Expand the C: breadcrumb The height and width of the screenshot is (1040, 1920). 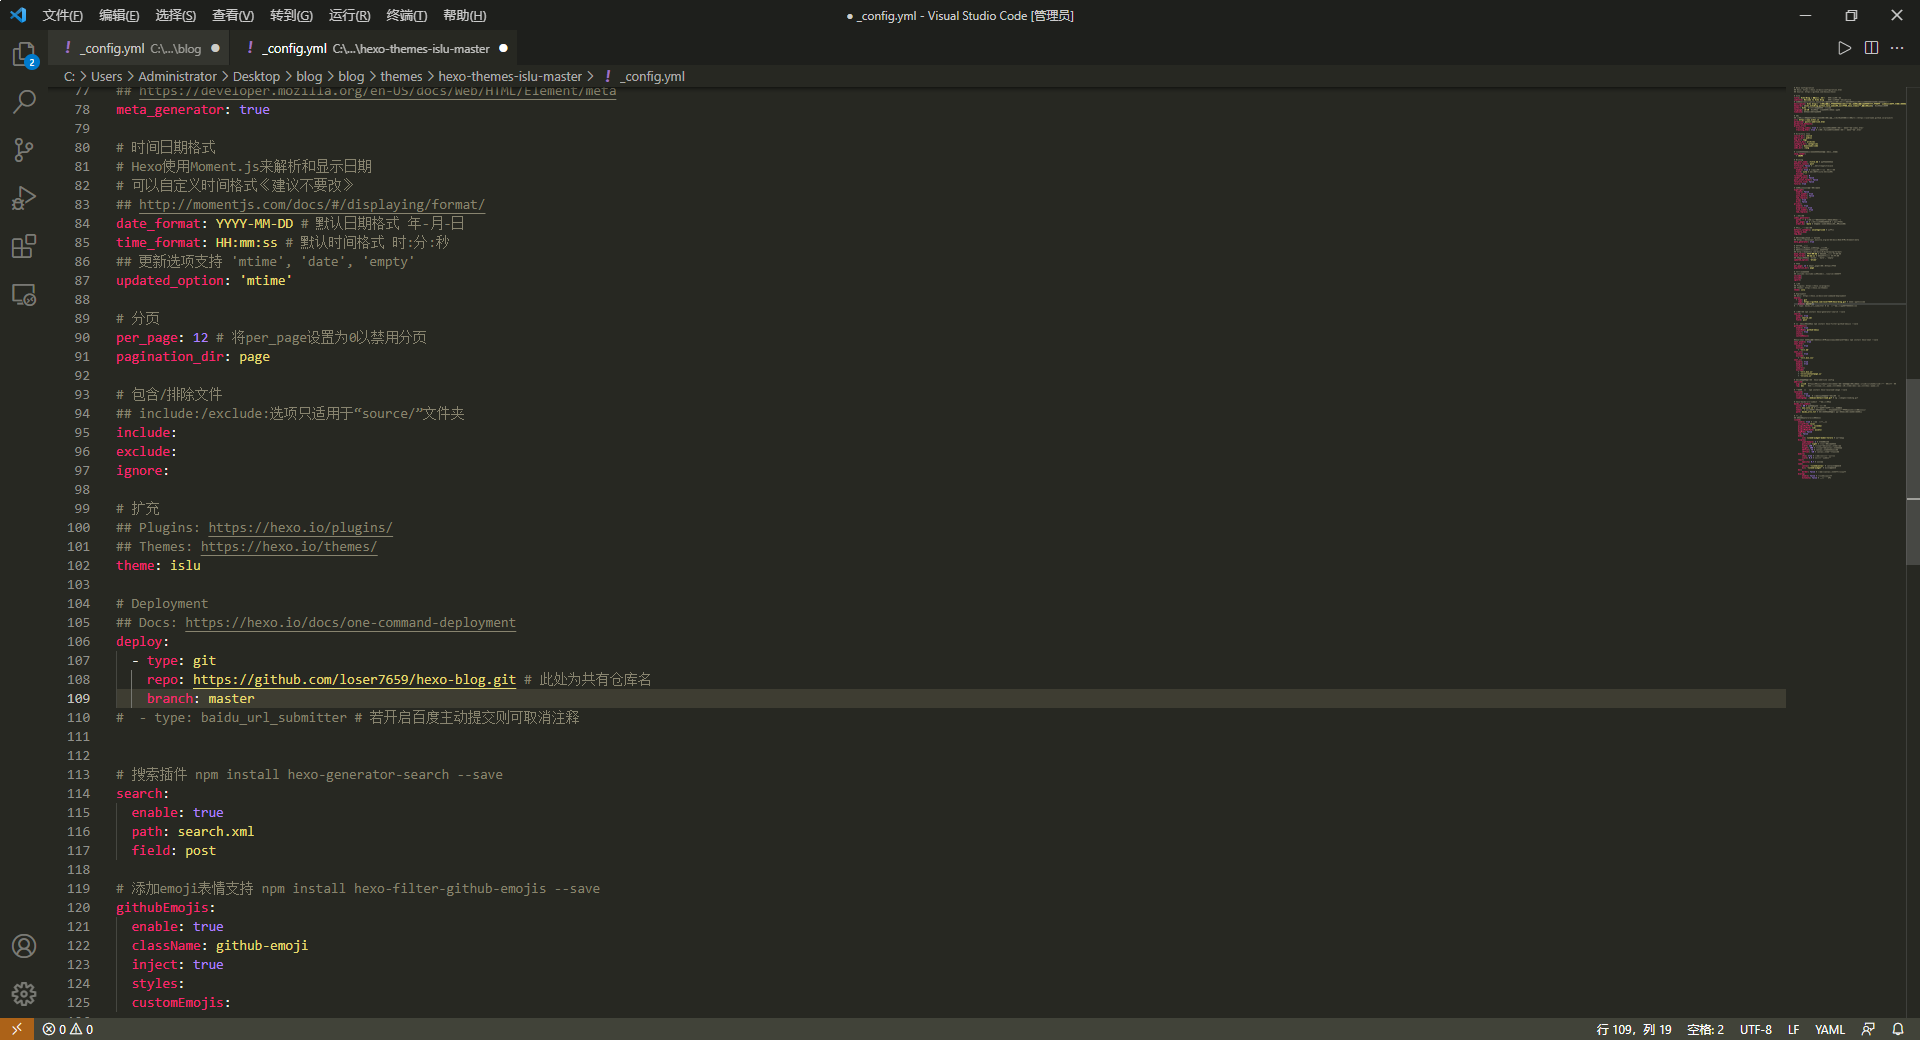[70, 76]
